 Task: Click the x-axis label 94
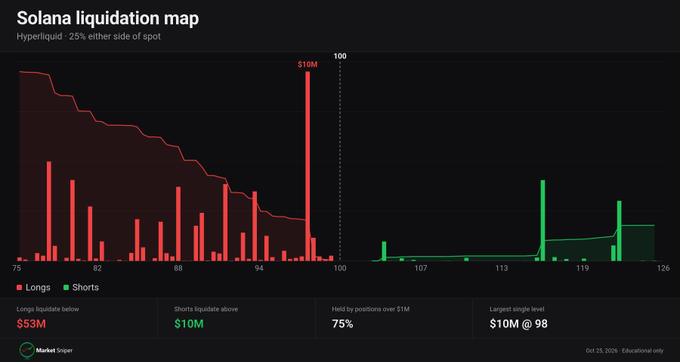[x=259, y=268]
